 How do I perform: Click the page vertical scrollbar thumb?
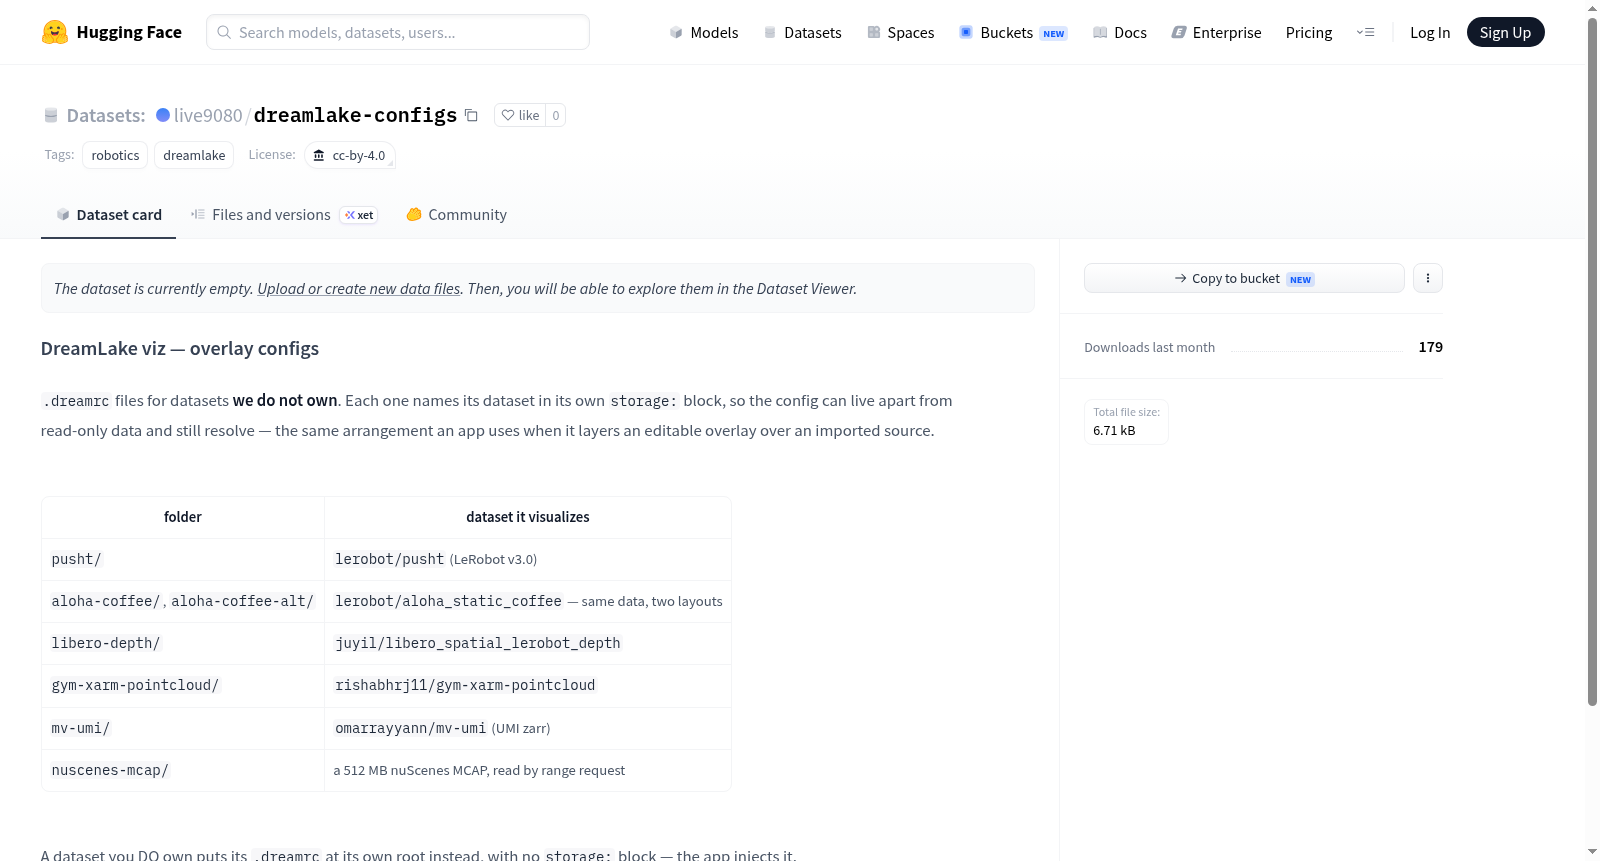pyautogui.click(x=1592, y=360)
